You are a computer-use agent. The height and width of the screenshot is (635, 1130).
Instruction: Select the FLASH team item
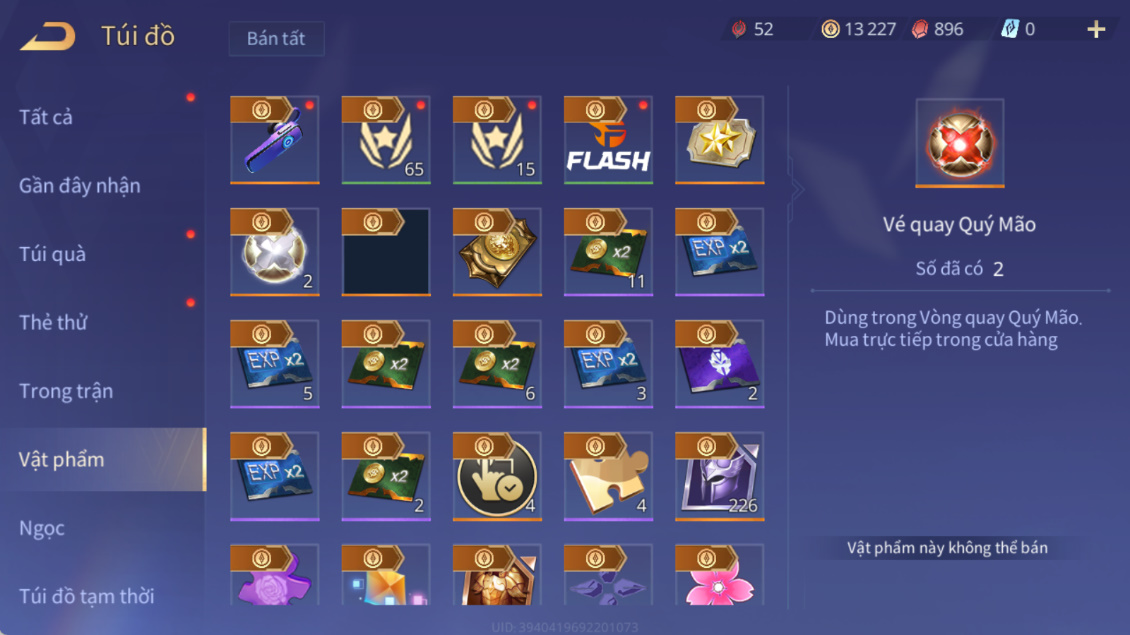[608, 140]
